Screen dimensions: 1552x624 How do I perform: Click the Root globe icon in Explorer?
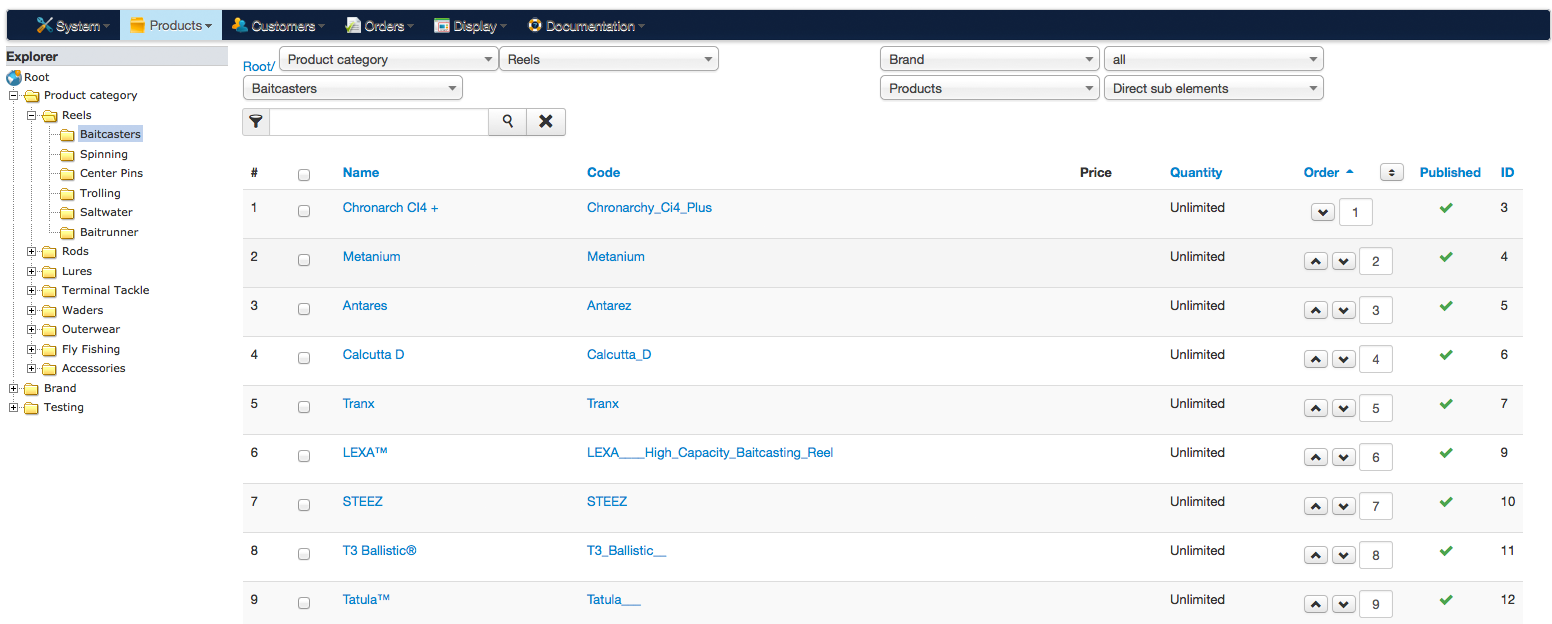coord(14,77)
